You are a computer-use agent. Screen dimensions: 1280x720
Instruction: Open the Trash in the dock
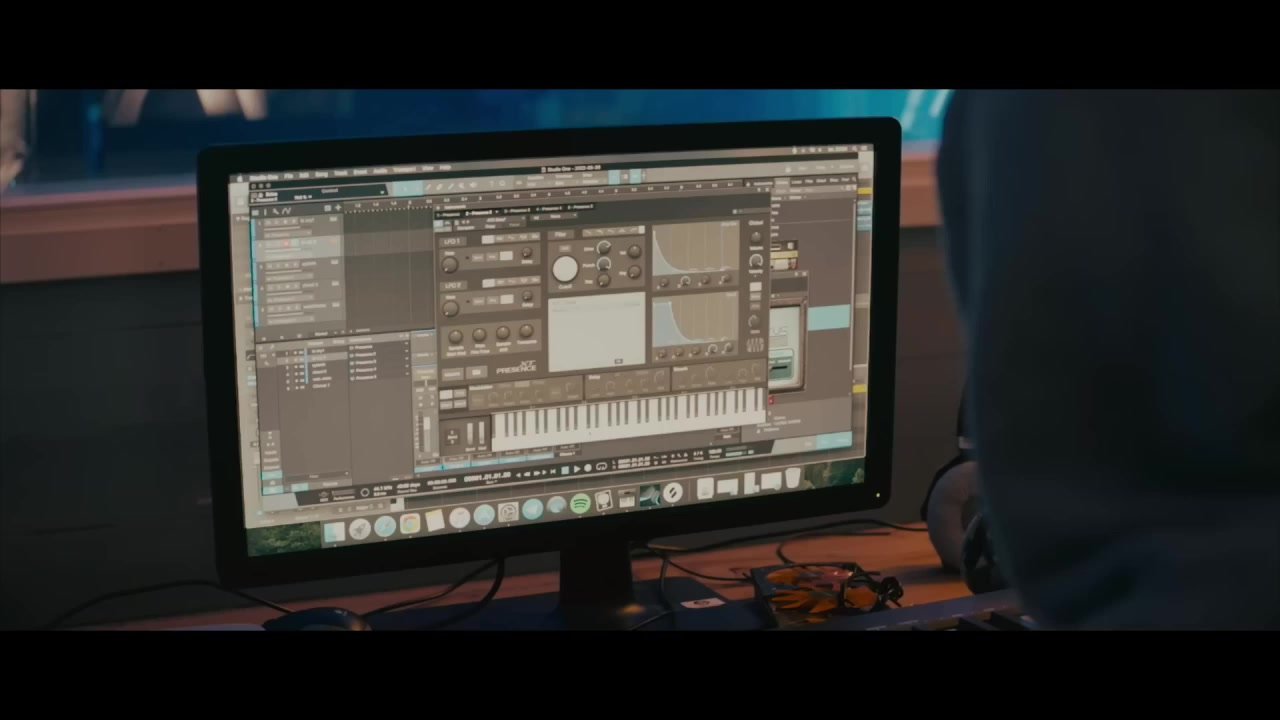[793, 478]
